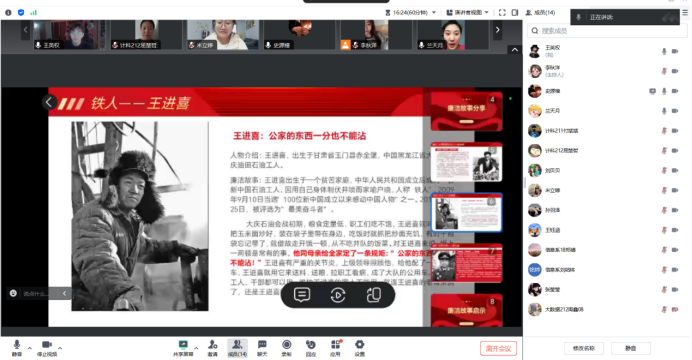
Task: Click the mute-all 静音 button in members panel
Action: coord(630,348)
